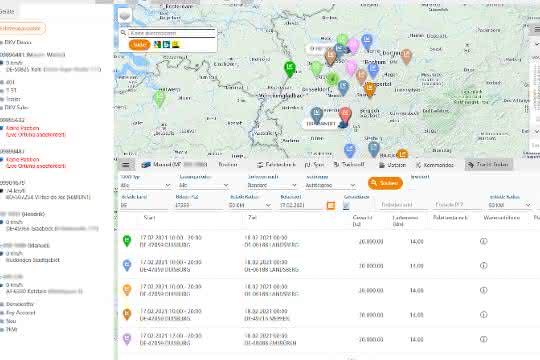Select the Trailer group in sidebar
Image resolution: width=540 pixels, height=360 pixels.
[x=11, y=99]
